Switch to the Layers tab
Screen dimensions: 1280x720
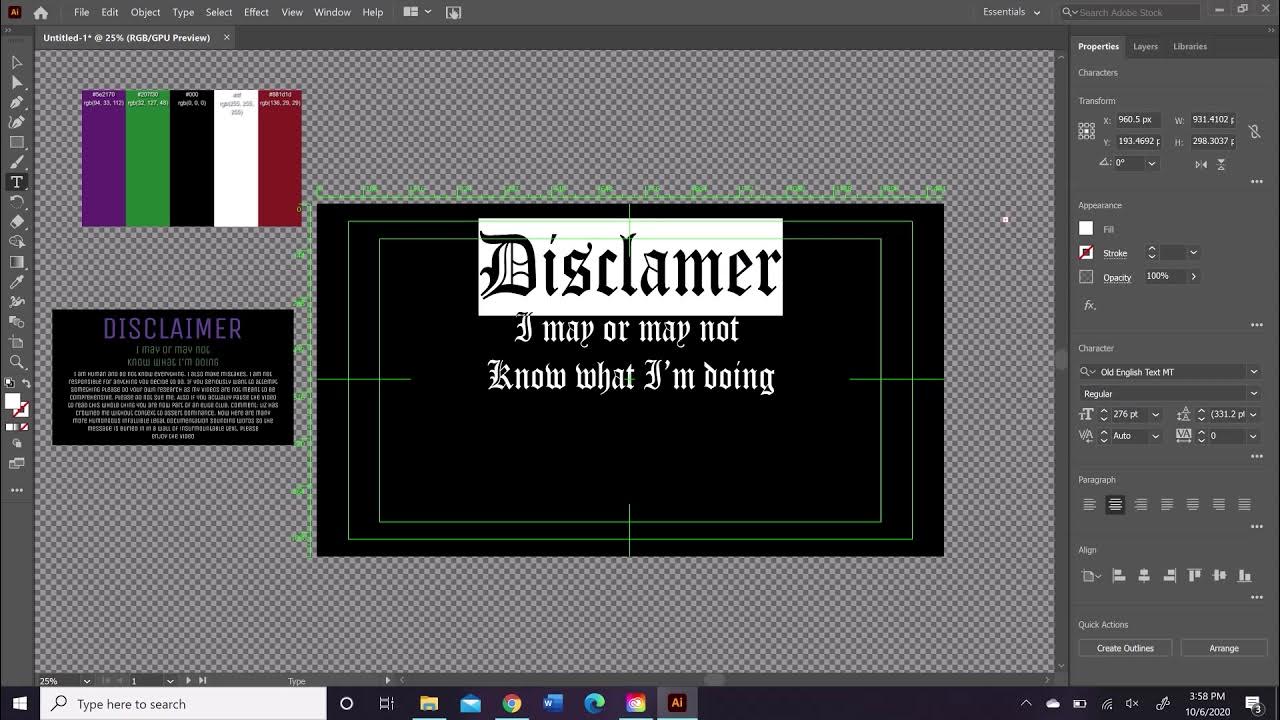(1145, 46)
